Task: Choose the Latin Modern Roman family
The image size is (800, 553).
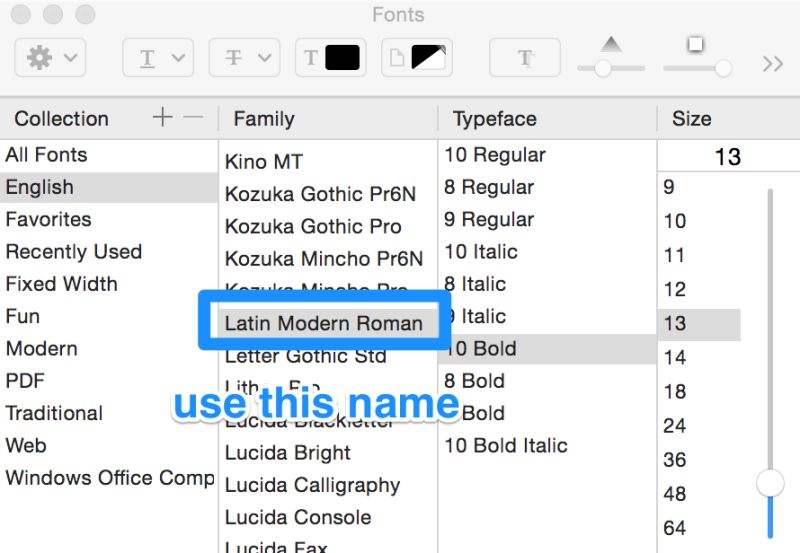Action: click(x=328, y=323)
